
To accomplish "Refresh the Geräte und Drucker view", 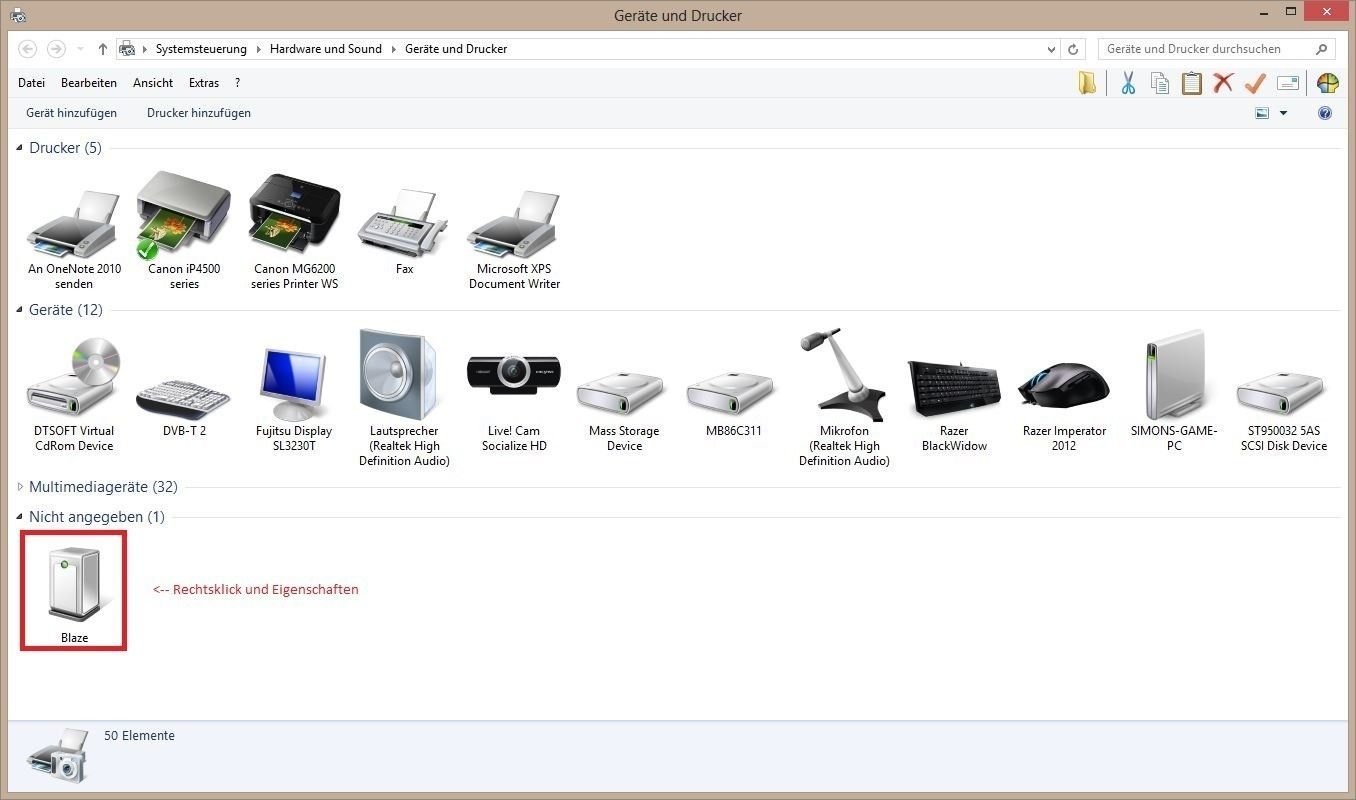I will [1074, 49].
